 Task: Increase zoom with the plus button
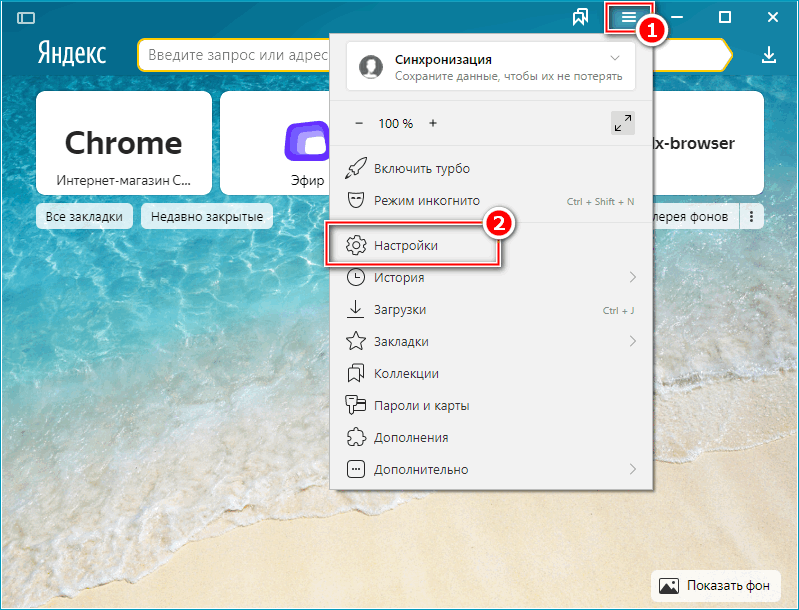click(433, 123)
